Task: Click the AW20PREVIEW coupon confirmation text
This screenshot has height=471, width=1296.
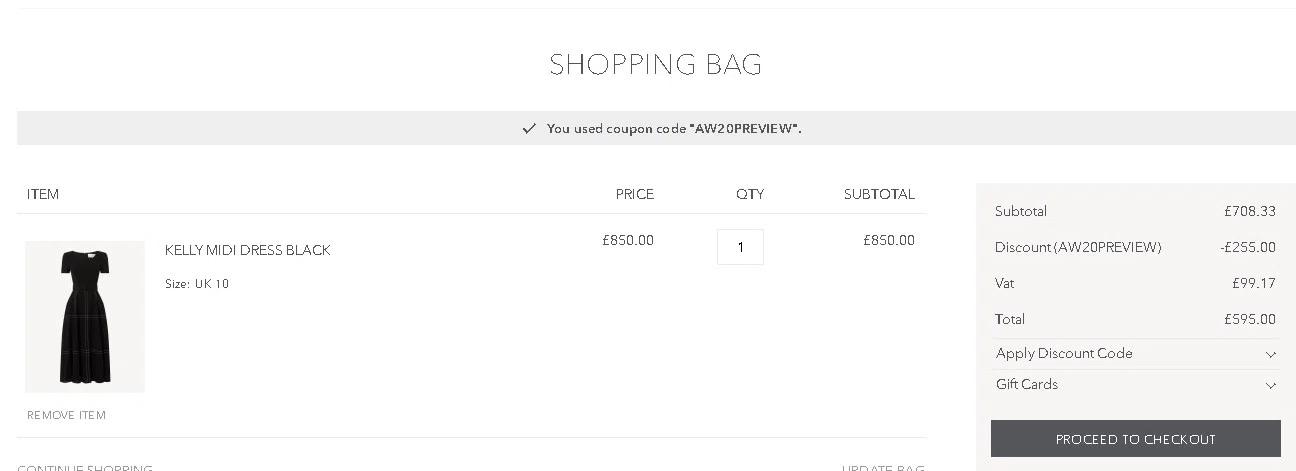Action: (674, 129)
